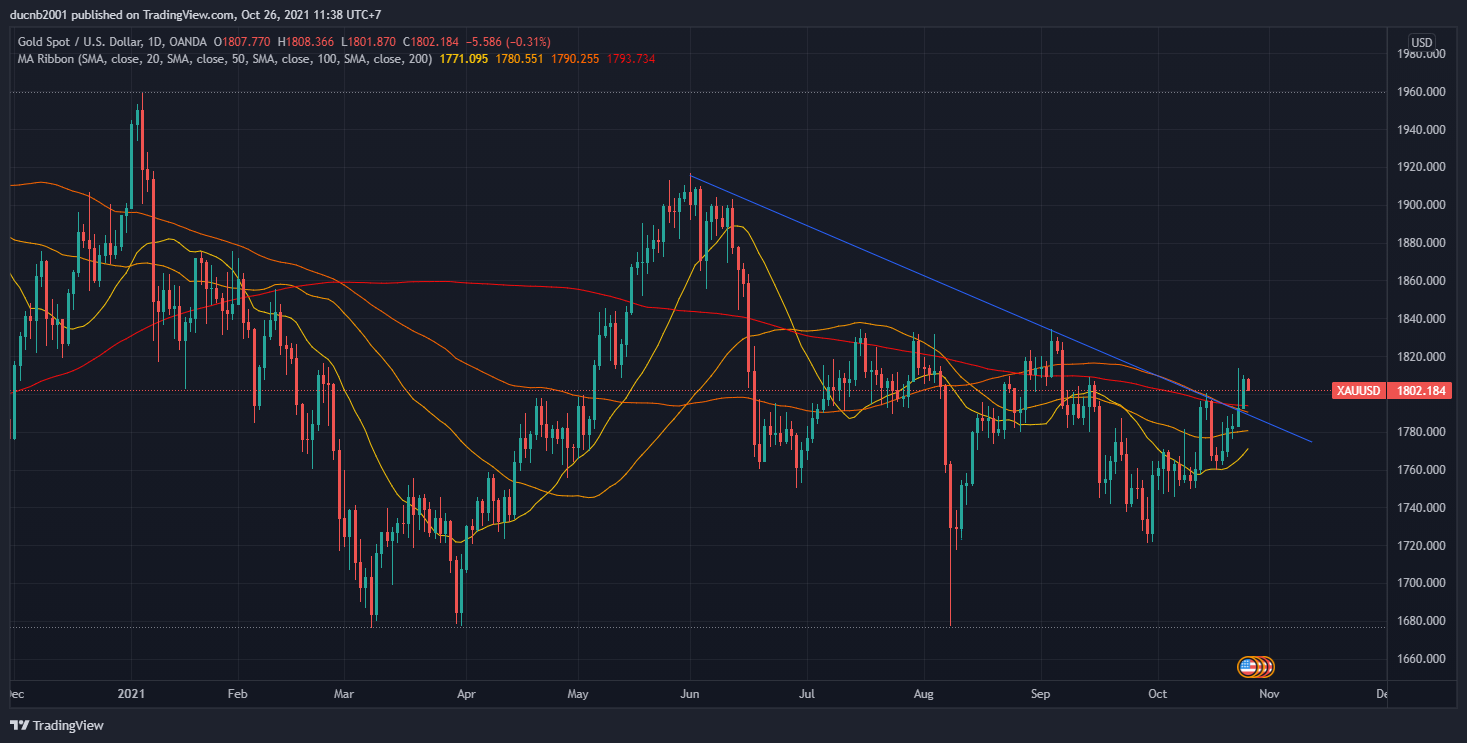Click the Aug label on time axis
Image resolution: width=1467 pixels, height=743 pixels.
click(923, 692)
